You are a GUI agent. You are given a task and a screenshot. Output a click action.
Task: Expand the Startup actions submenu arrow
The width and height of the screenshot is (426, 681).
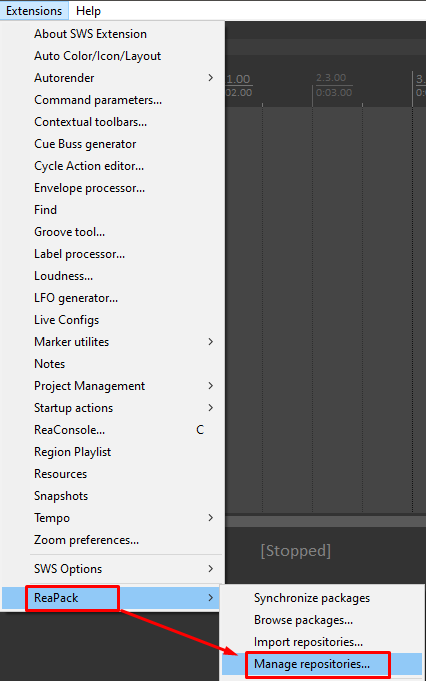pos(211,408)
